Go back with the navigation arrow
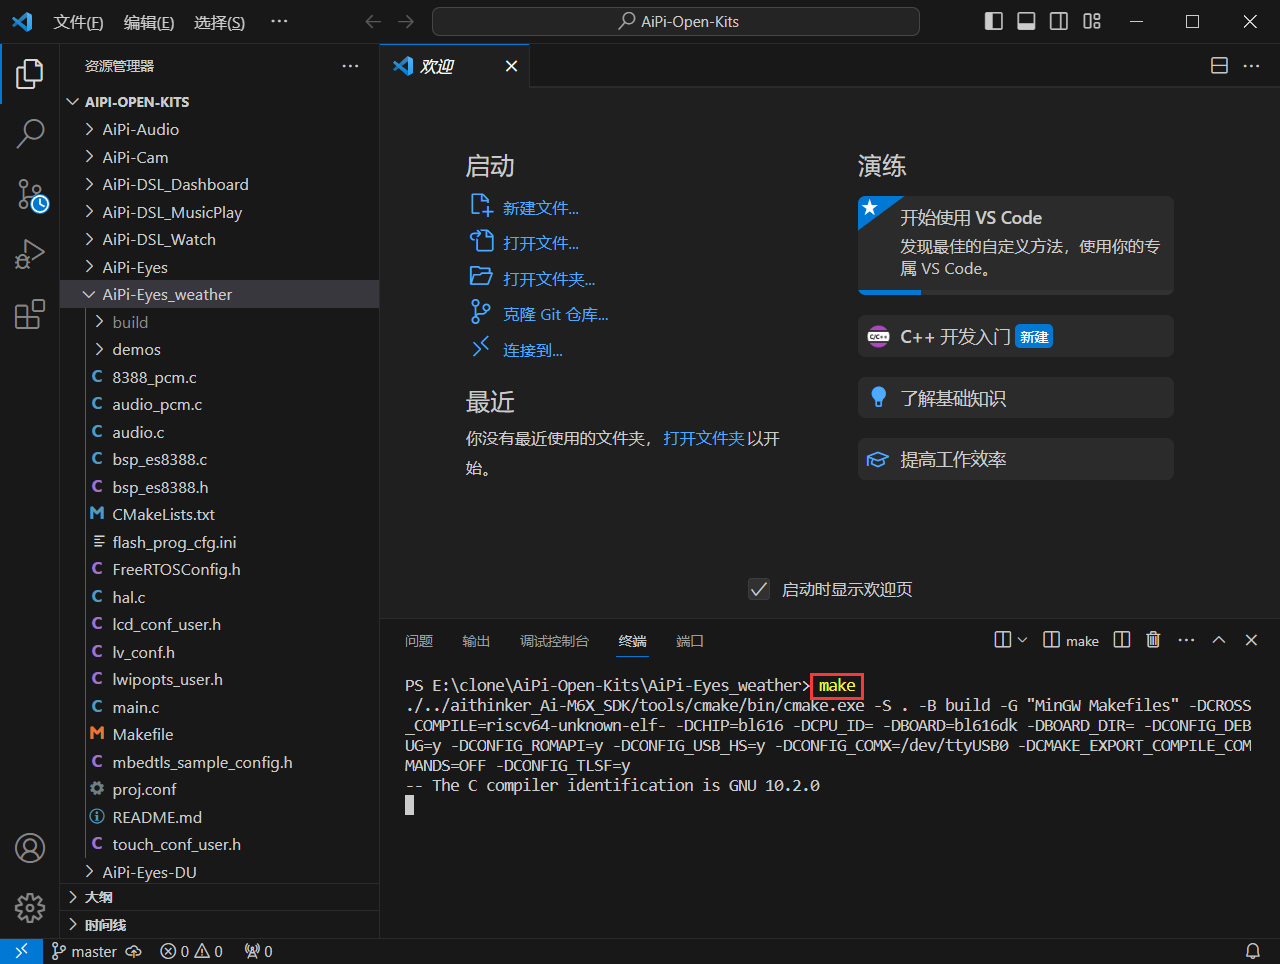 [373, 21]
